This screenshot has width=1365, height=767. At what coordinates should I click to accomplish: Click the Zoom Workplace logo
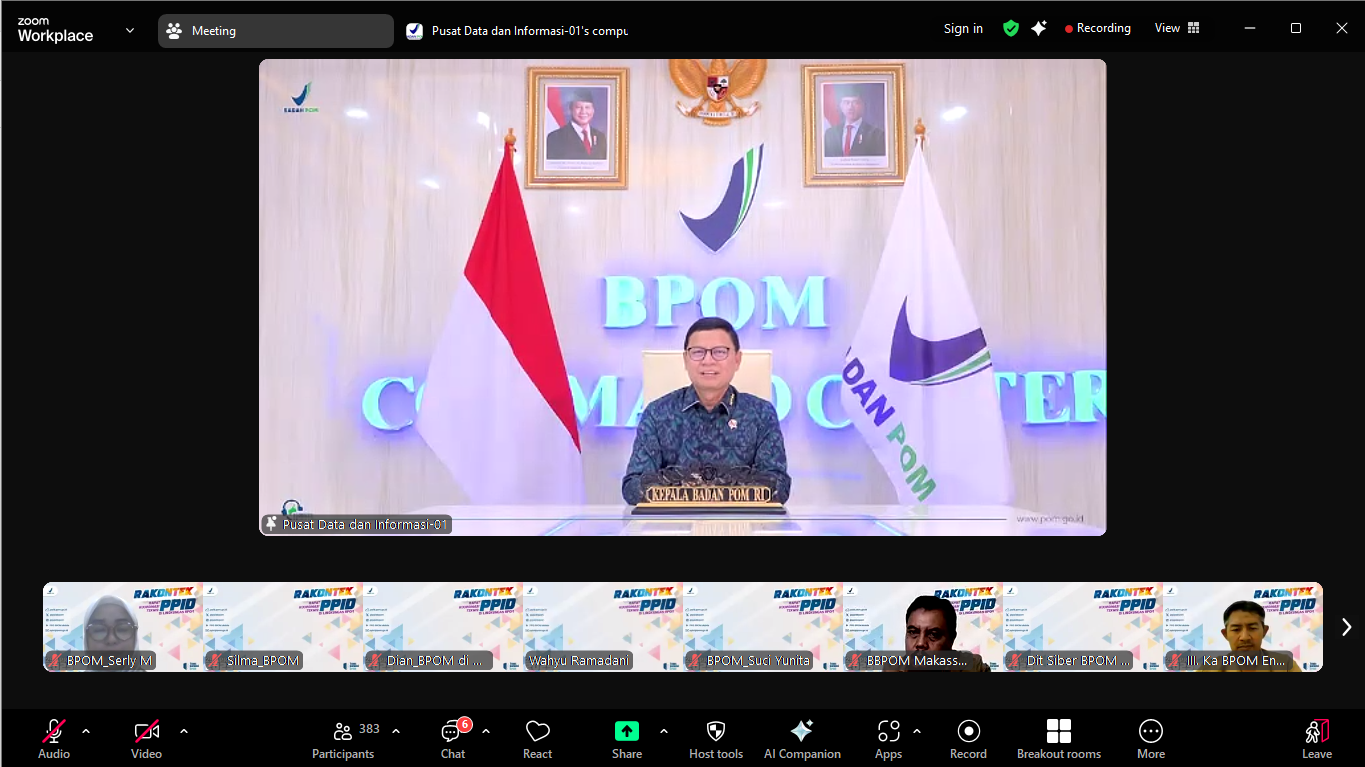(x=55, y=30)
